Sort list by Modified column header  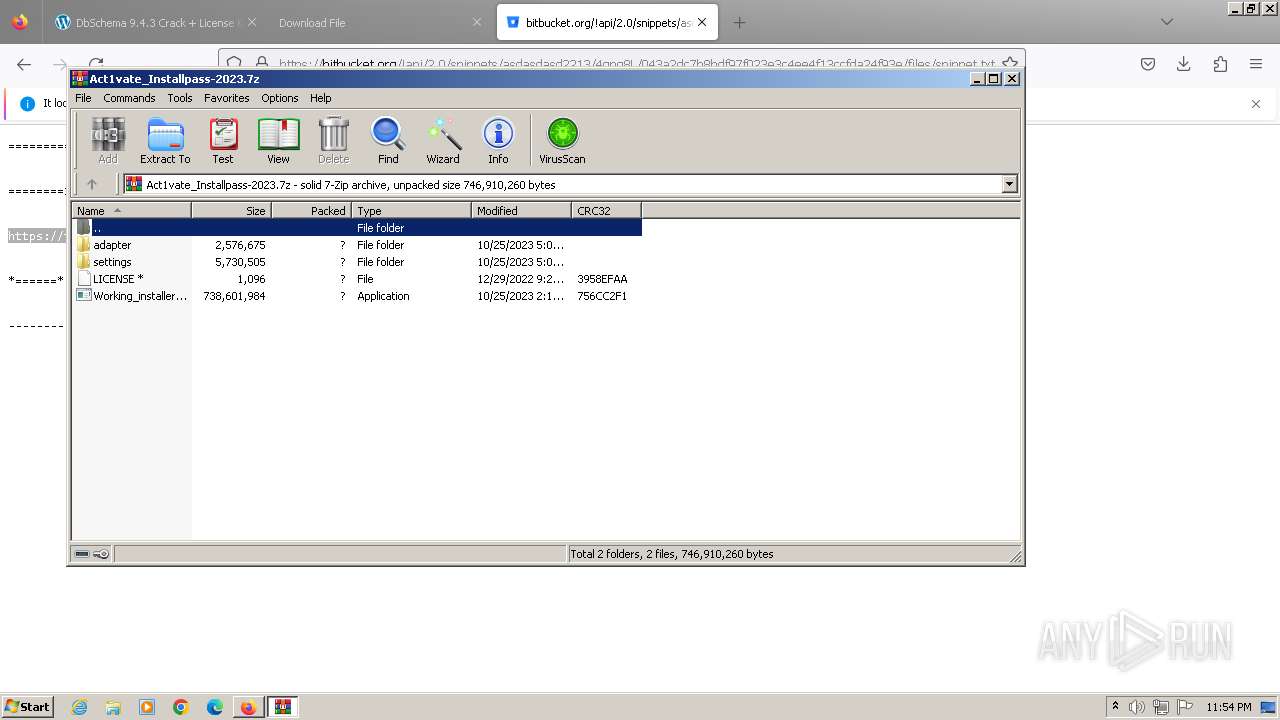[521, 210]
